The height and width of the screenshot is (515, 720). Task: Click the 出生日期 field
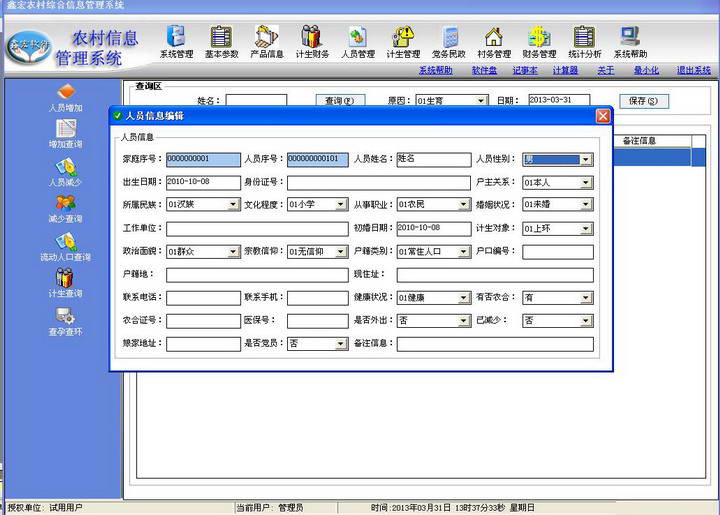pos(203,183)
